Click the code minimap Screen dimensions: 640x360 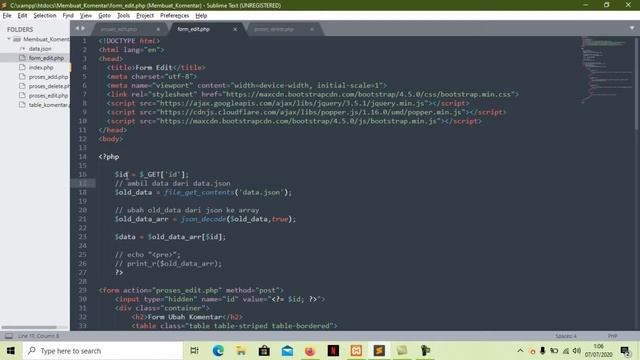tap(606, 69)
